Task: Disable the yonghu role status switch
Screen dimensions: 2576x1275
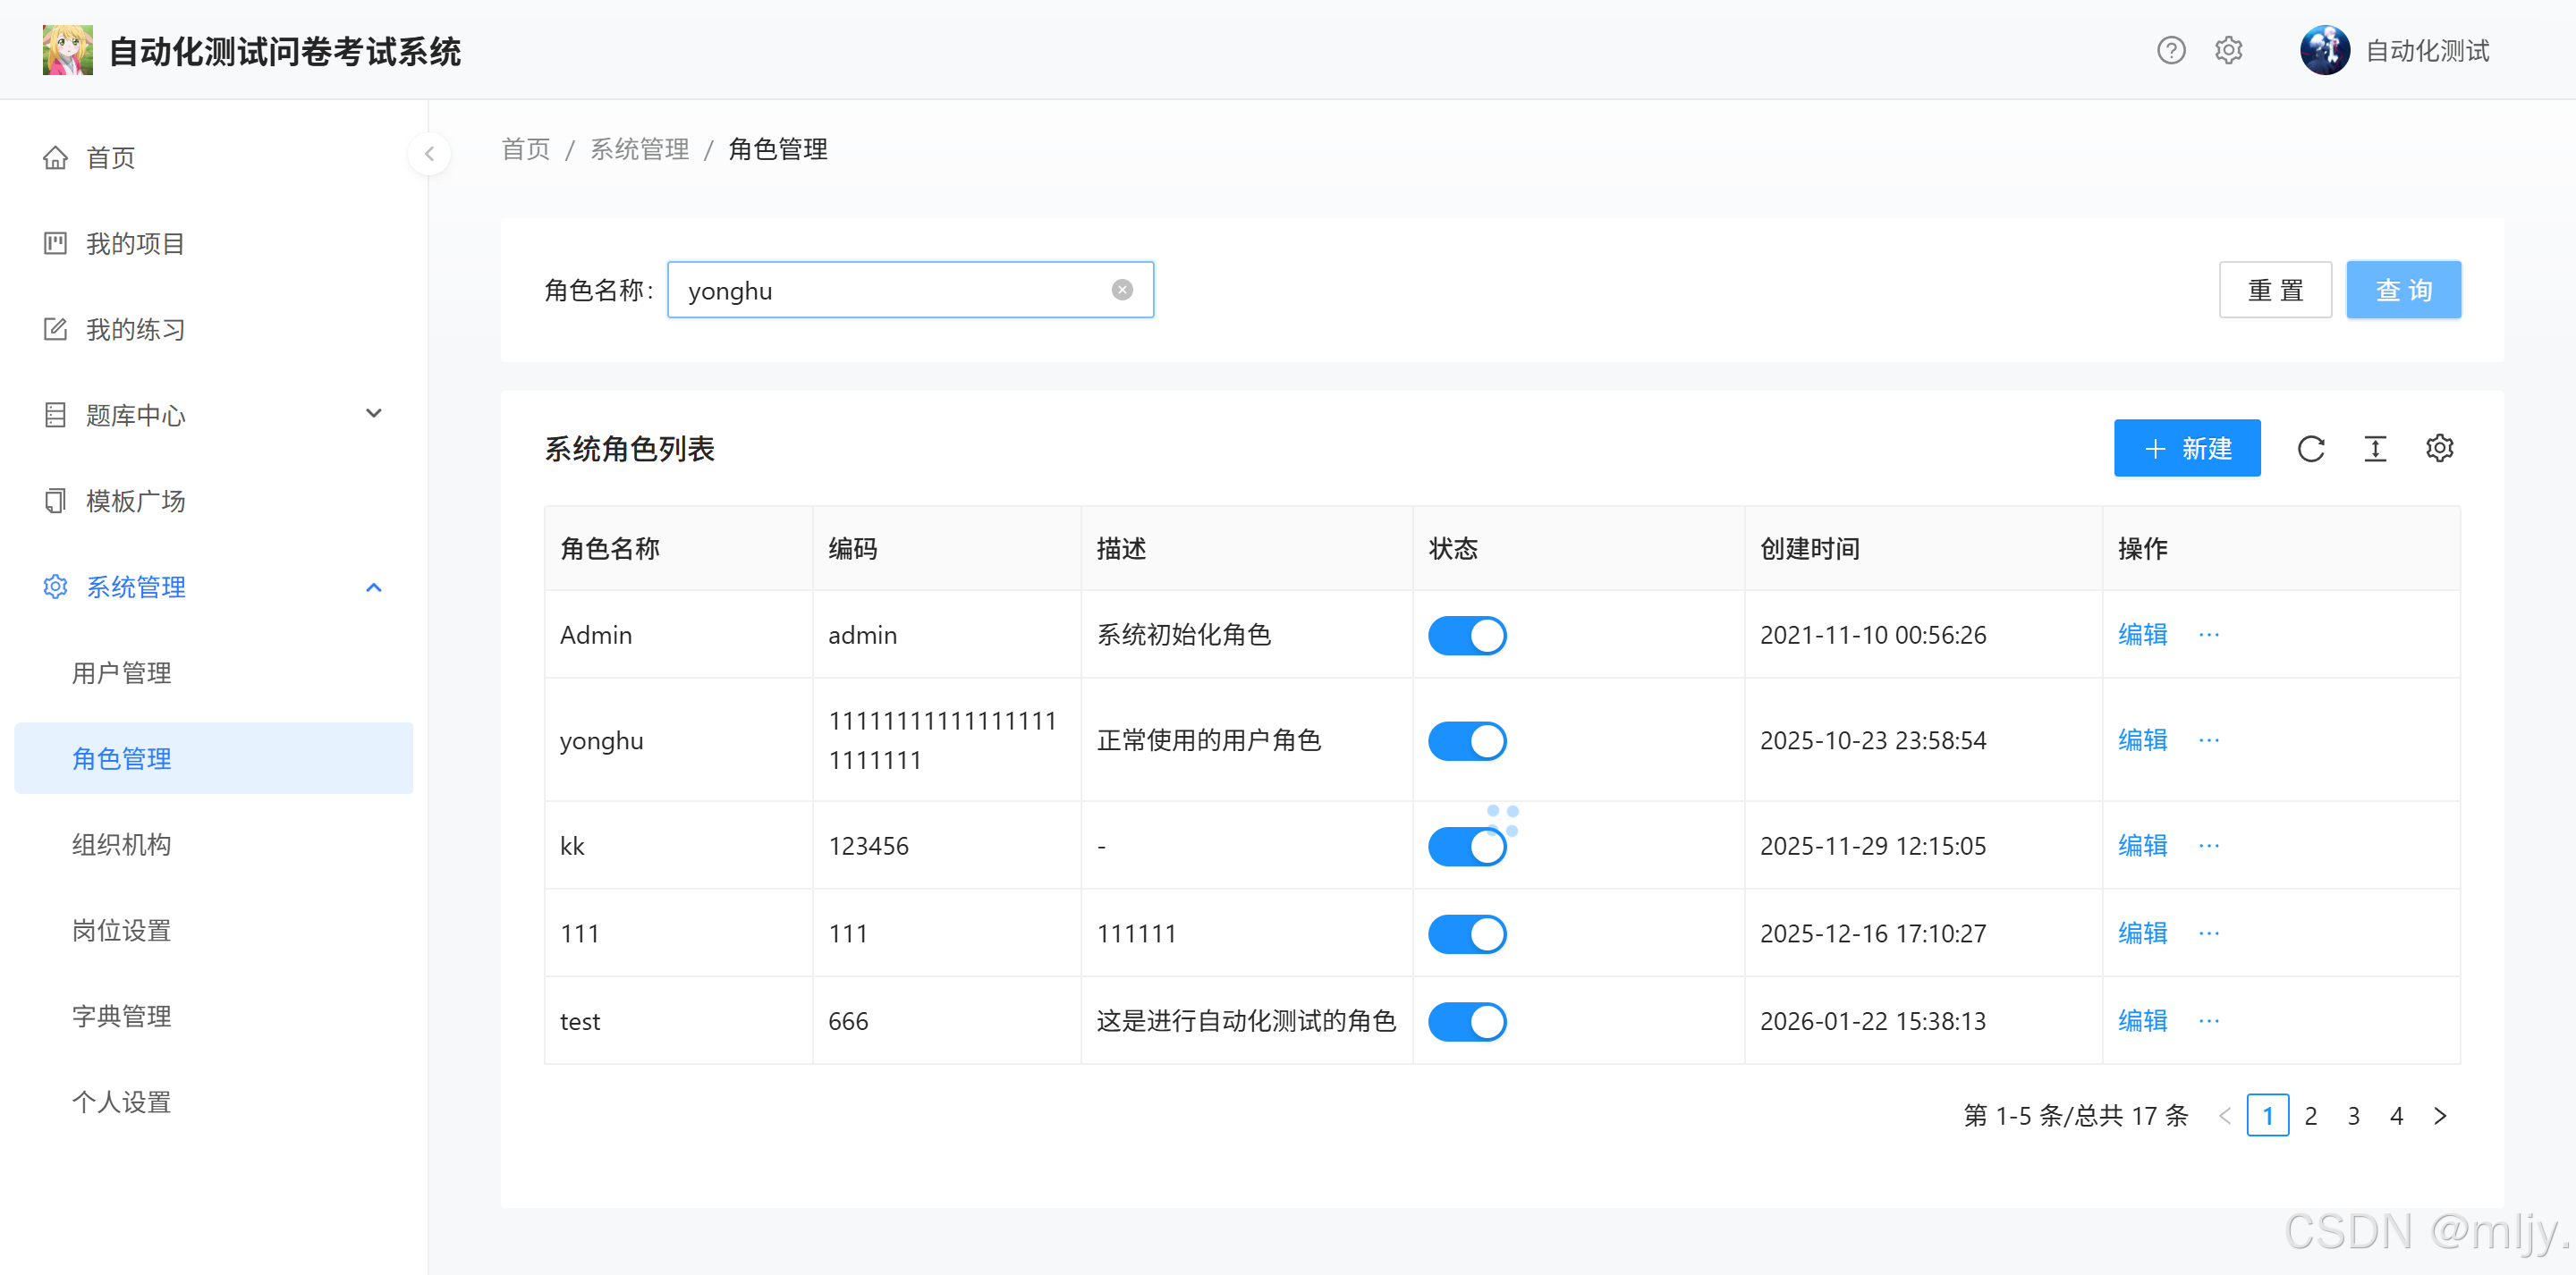Action: coord(1466,741)
